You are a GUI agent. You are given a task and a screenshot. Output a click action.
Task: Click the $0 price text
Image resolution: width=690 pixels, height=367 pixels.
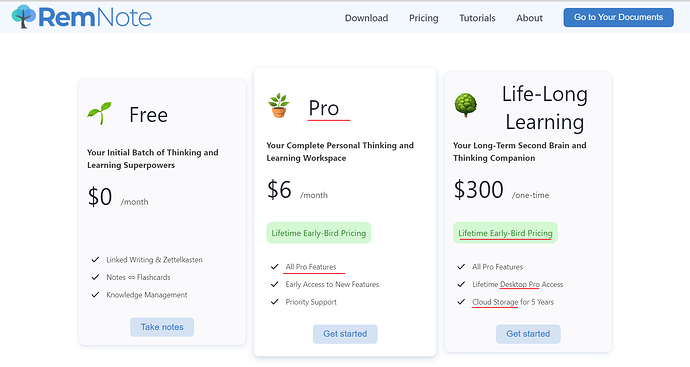[x=100, y=197]
